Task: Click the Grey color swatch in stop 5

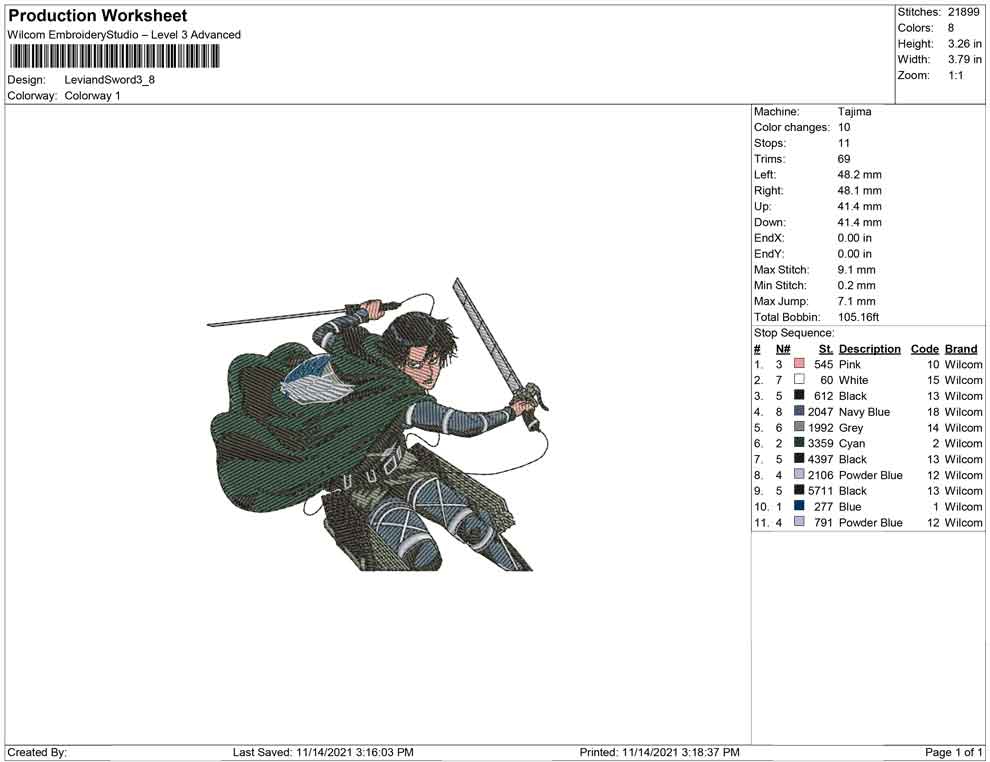Action: click(x=799, y=427)
